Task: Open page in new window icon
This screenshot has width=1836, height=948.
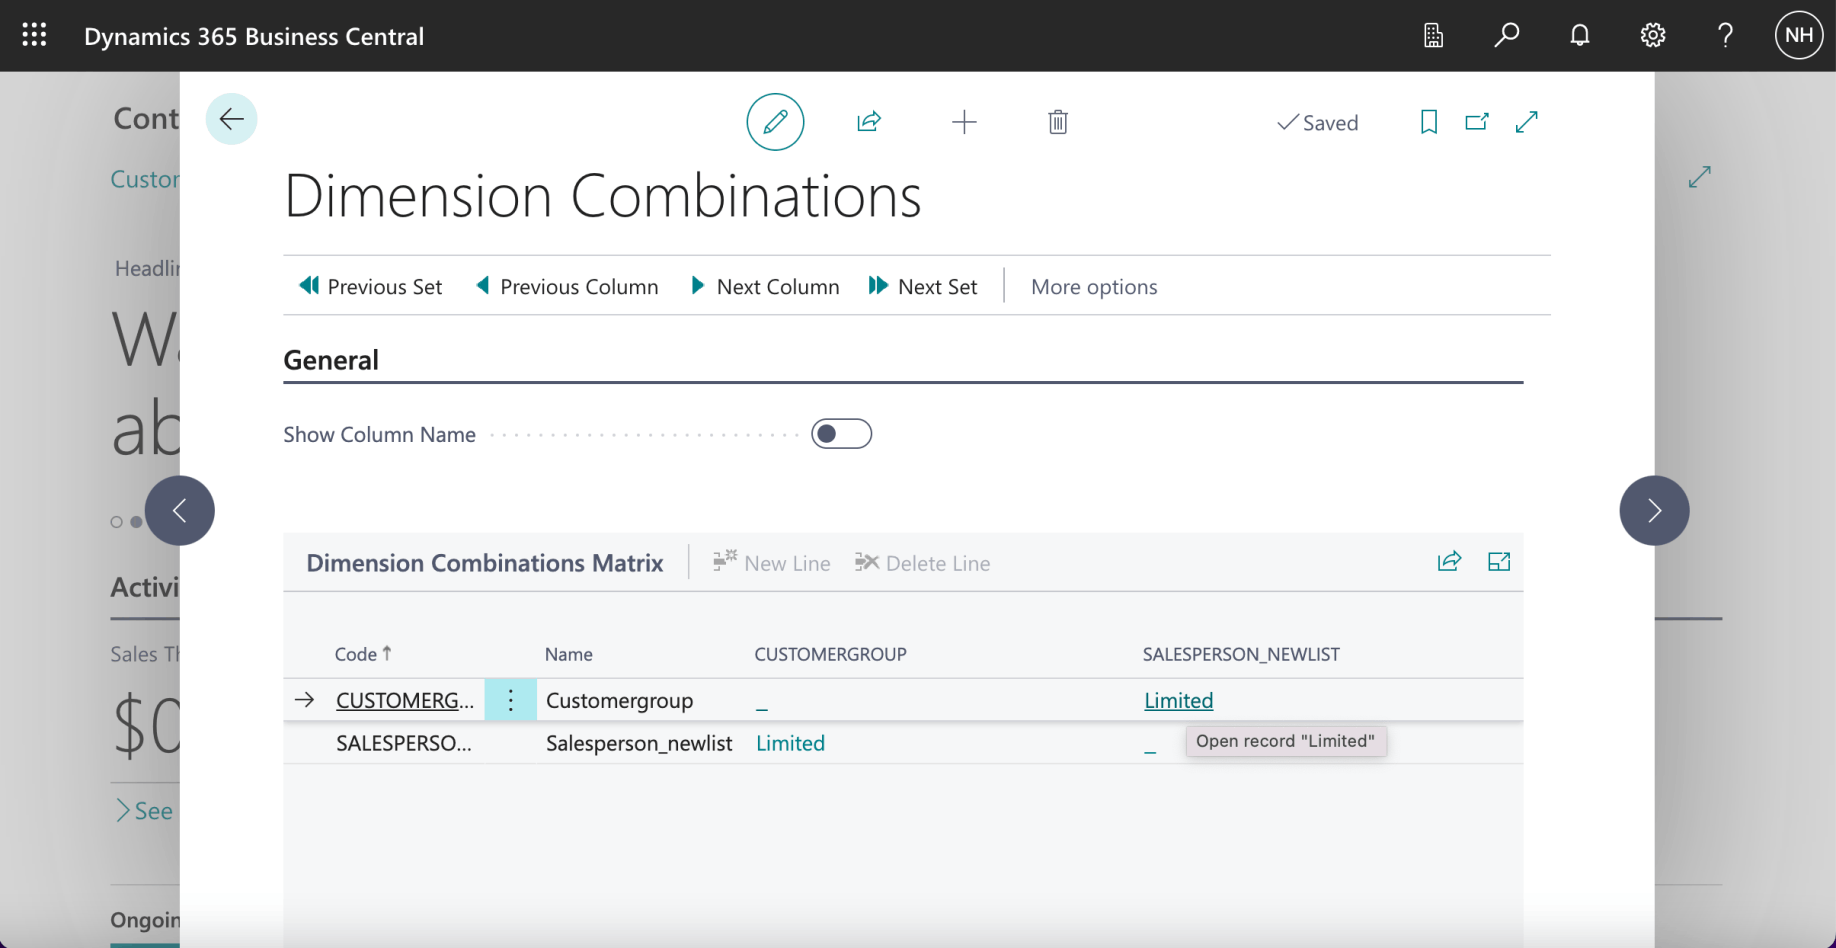Action: point(1477,122)
